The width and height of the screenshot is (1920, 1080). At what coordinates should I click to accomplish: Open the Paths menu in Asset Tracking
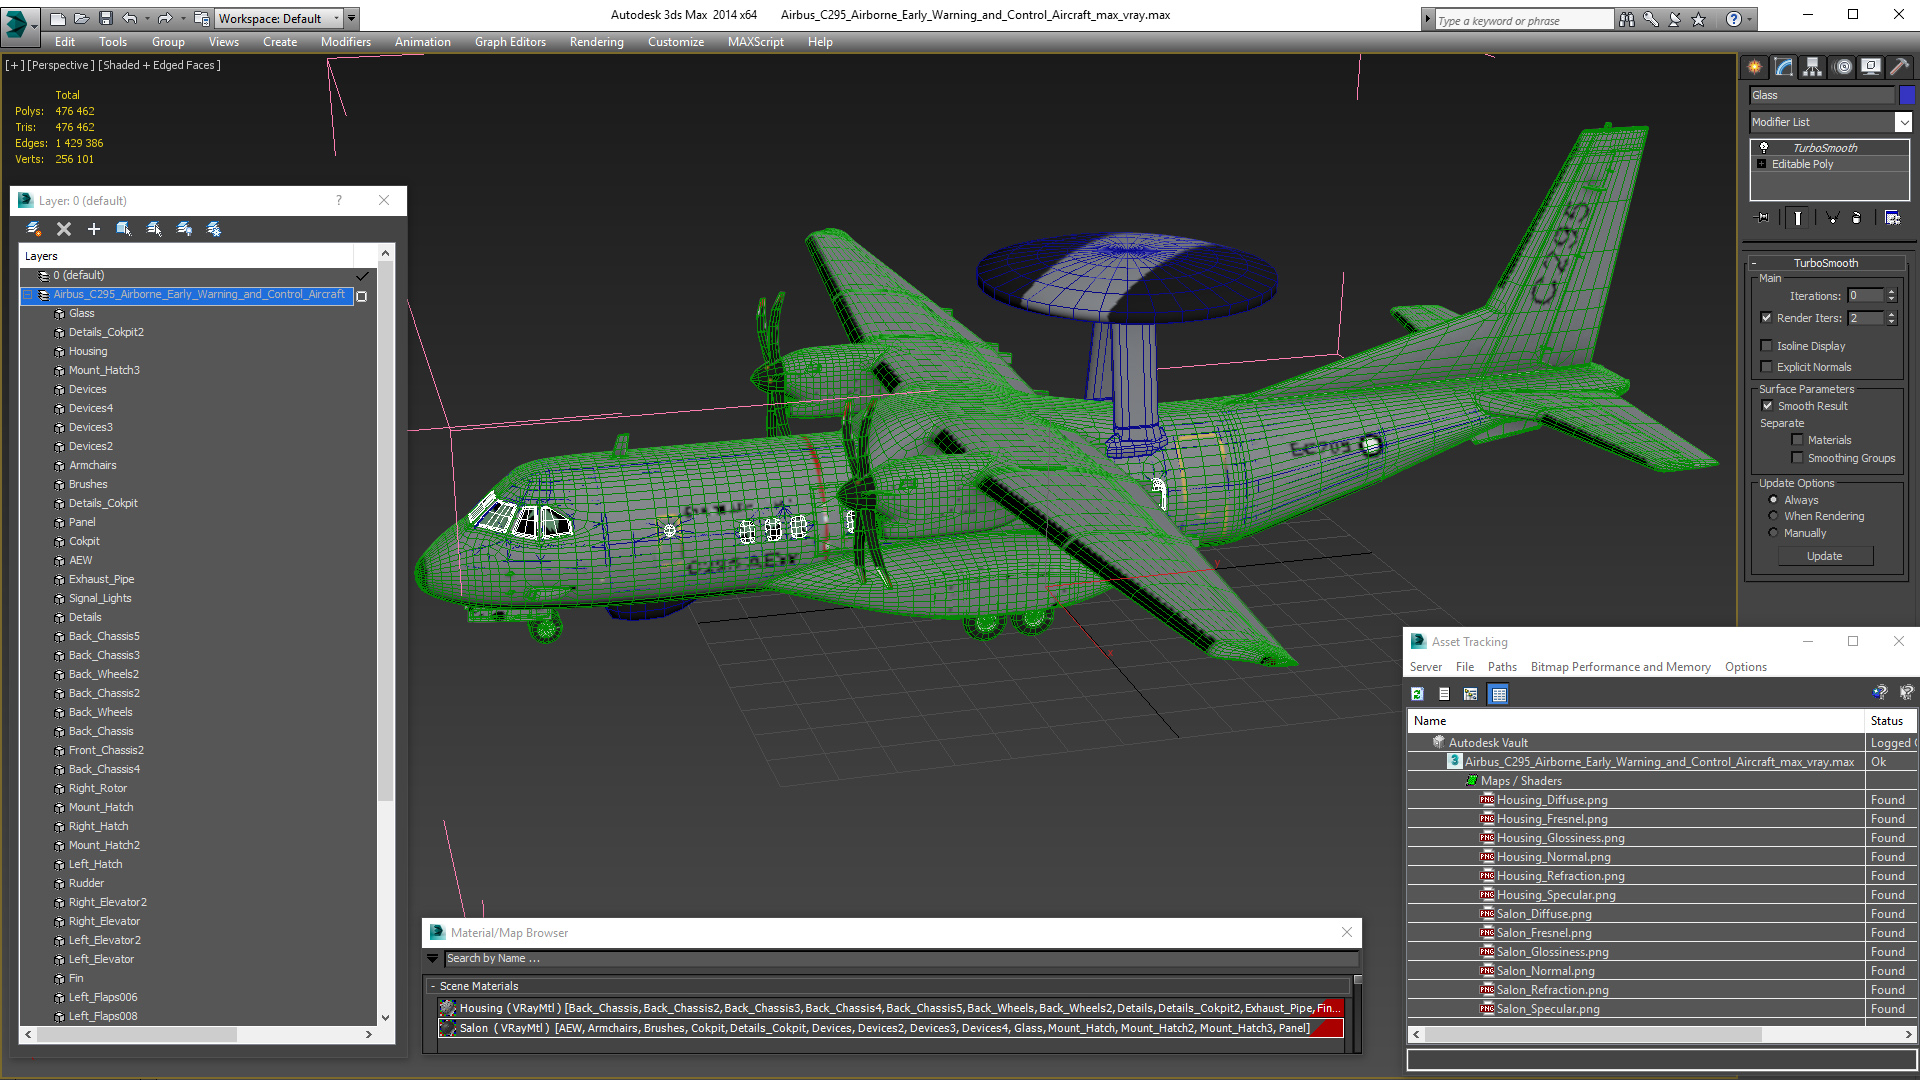click(1501, 667)
